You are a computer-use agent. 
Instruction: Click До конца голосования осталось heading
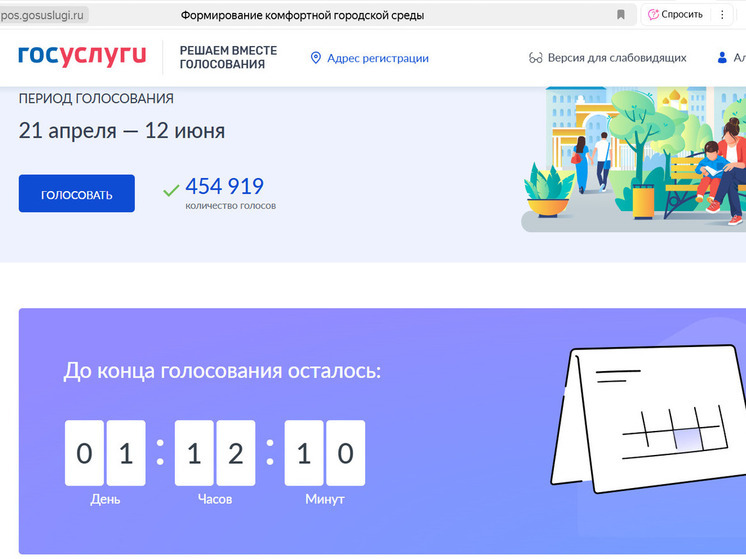[x=222, y=371]
